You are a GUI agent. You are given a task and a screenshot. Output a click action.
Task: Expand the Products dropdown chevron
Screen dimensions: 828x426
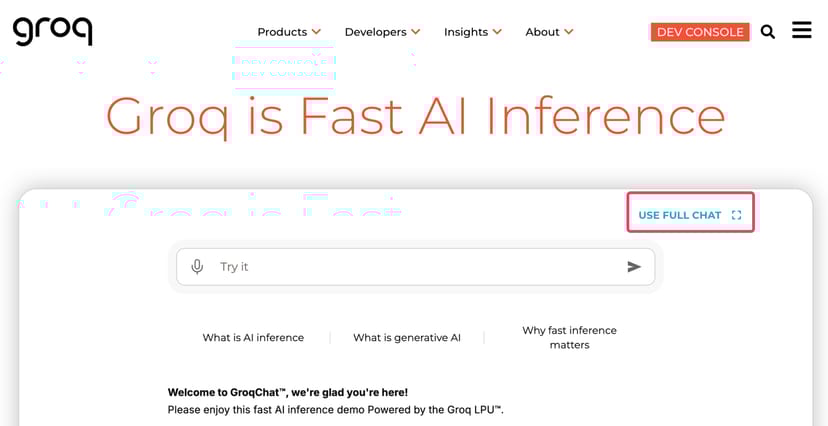pyautogui.click(x=316, y=32)
